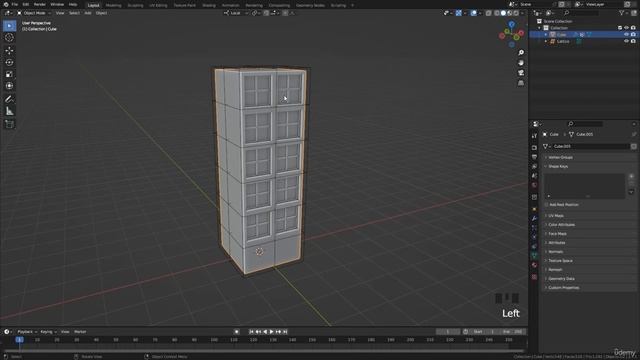This screenshot has width=640, height=360.
Task: Pick the Measure tool in the left toolbar
Action: (x=9, y=111)
